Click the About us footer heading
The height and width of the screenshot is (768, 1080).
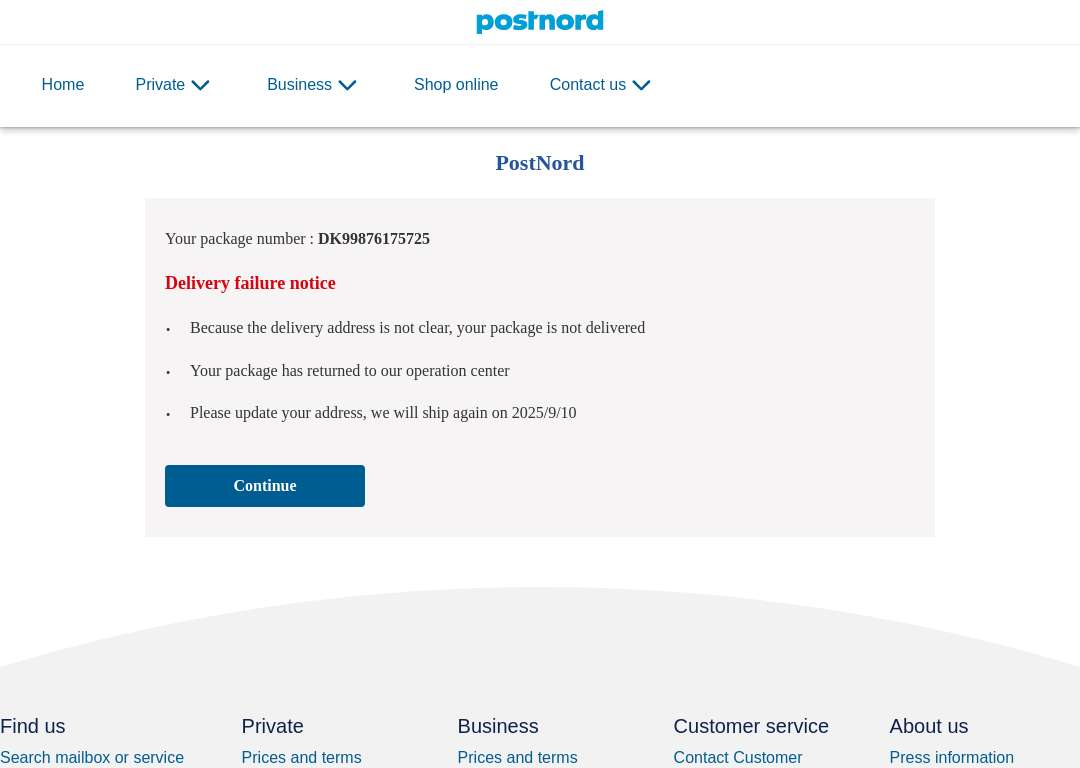point(928,726)
